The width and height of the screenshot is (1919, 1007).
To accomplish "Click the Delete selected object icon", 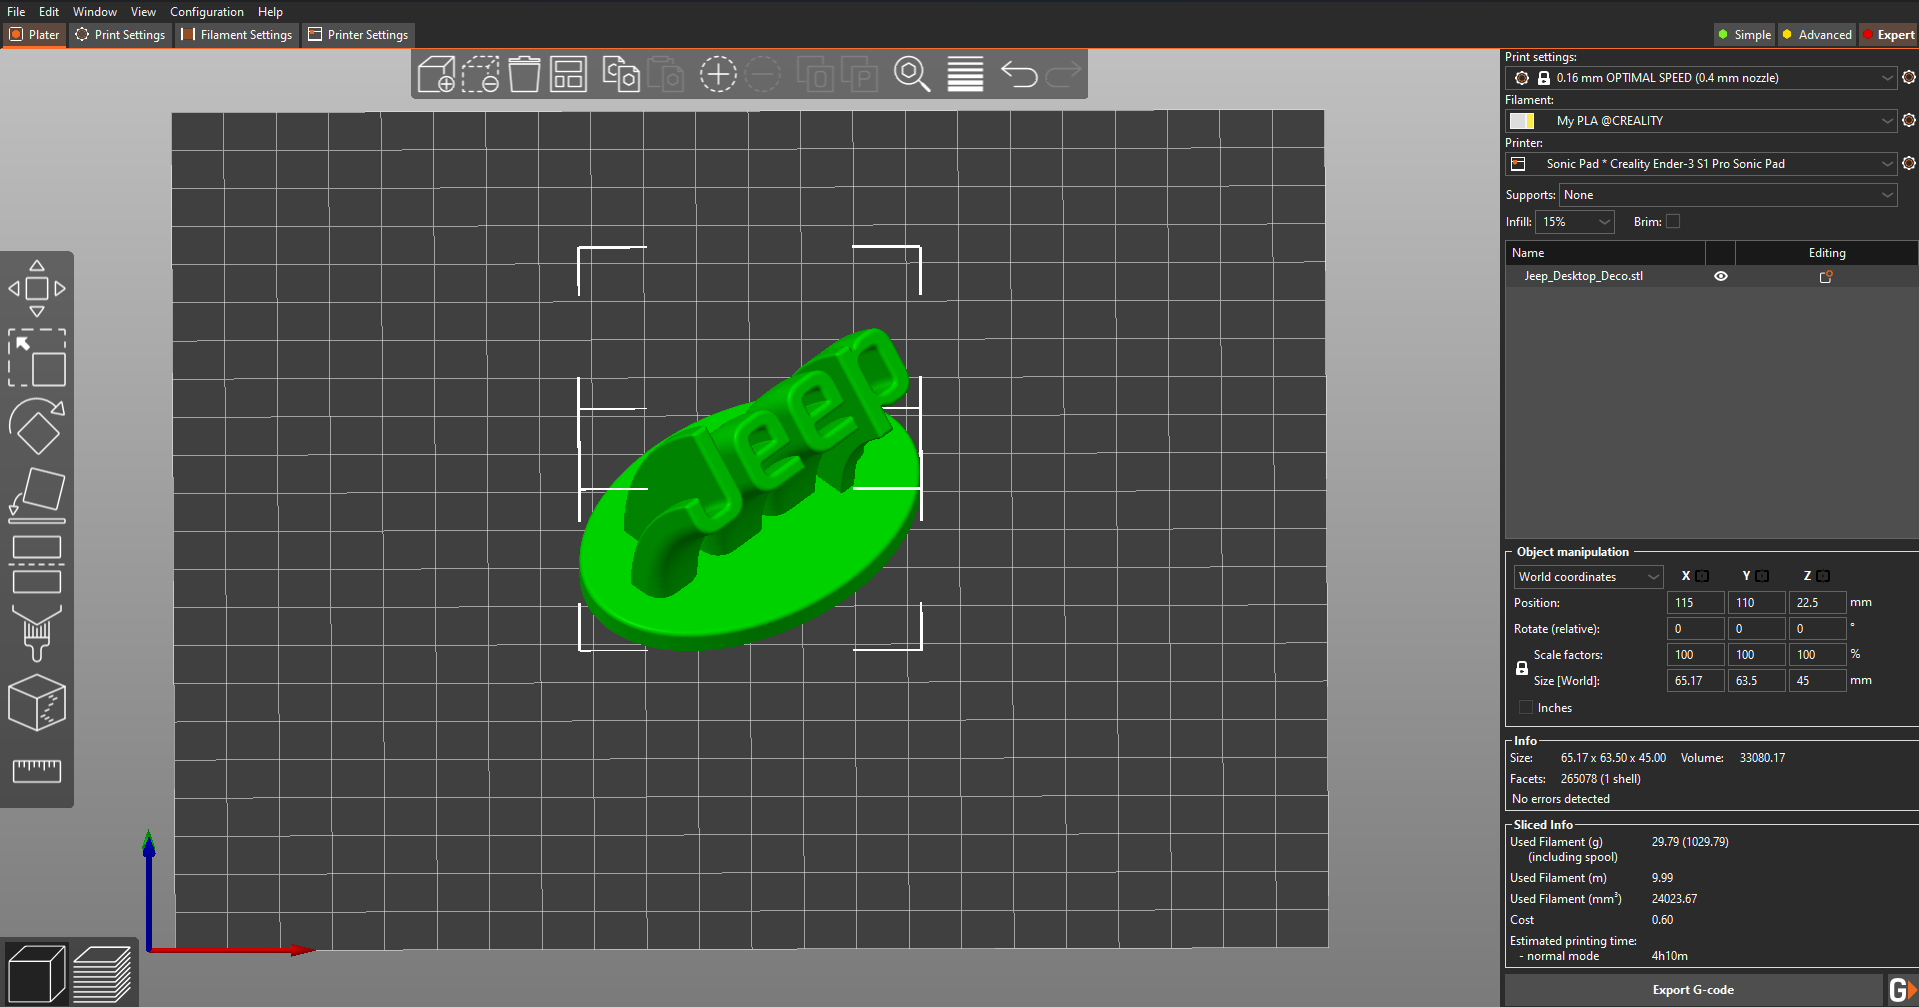I will [x=480, y=75].
